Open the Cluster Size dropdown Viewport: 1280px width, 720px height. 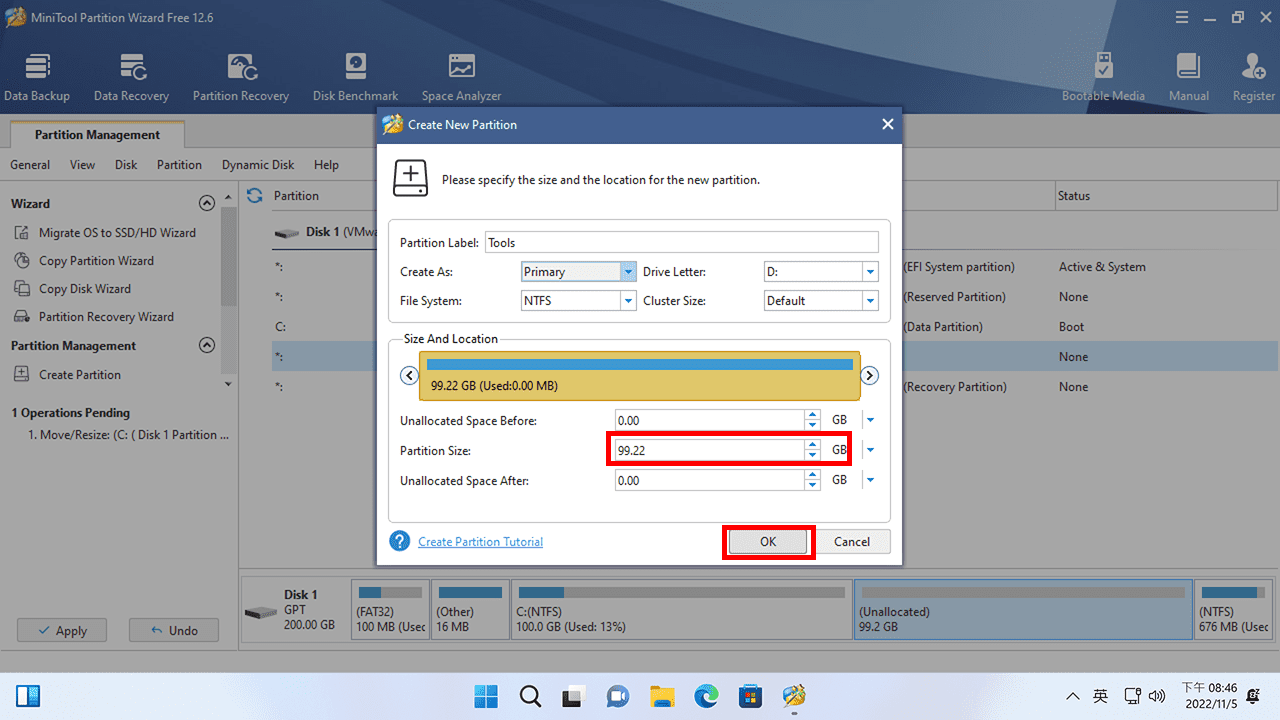[869, 300]
